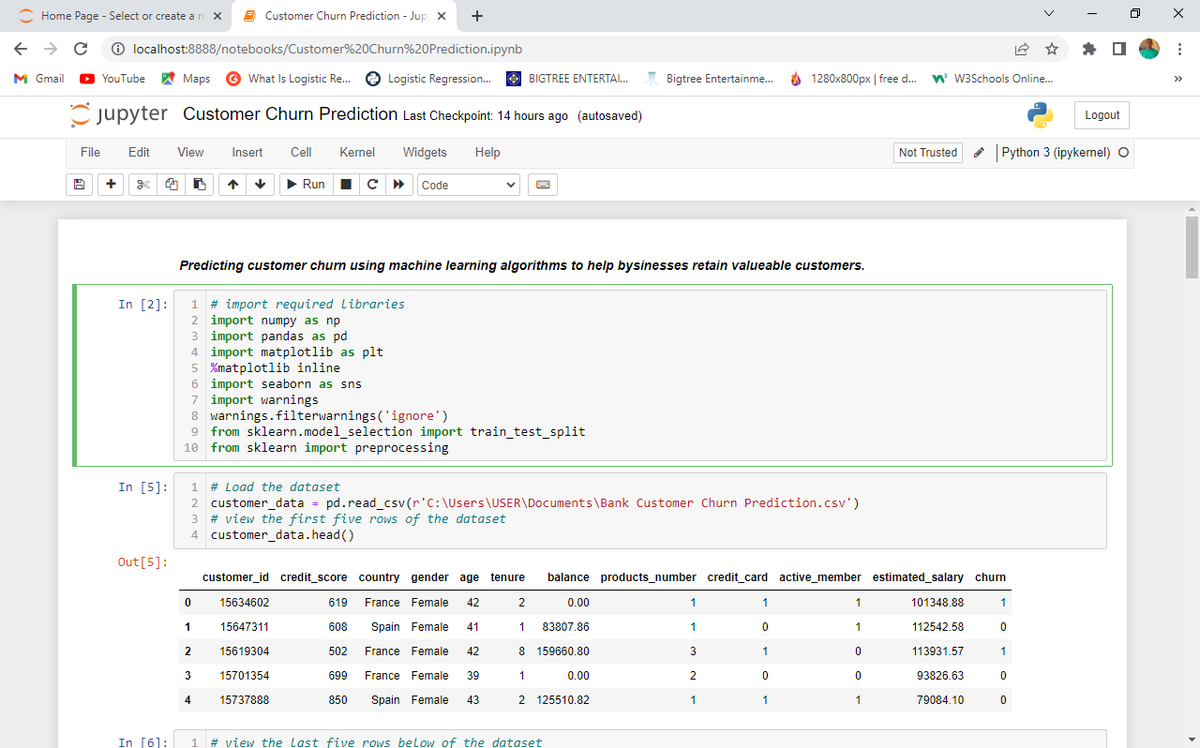Click the edit pencil icon by kernel name

[x=981, y=153]
